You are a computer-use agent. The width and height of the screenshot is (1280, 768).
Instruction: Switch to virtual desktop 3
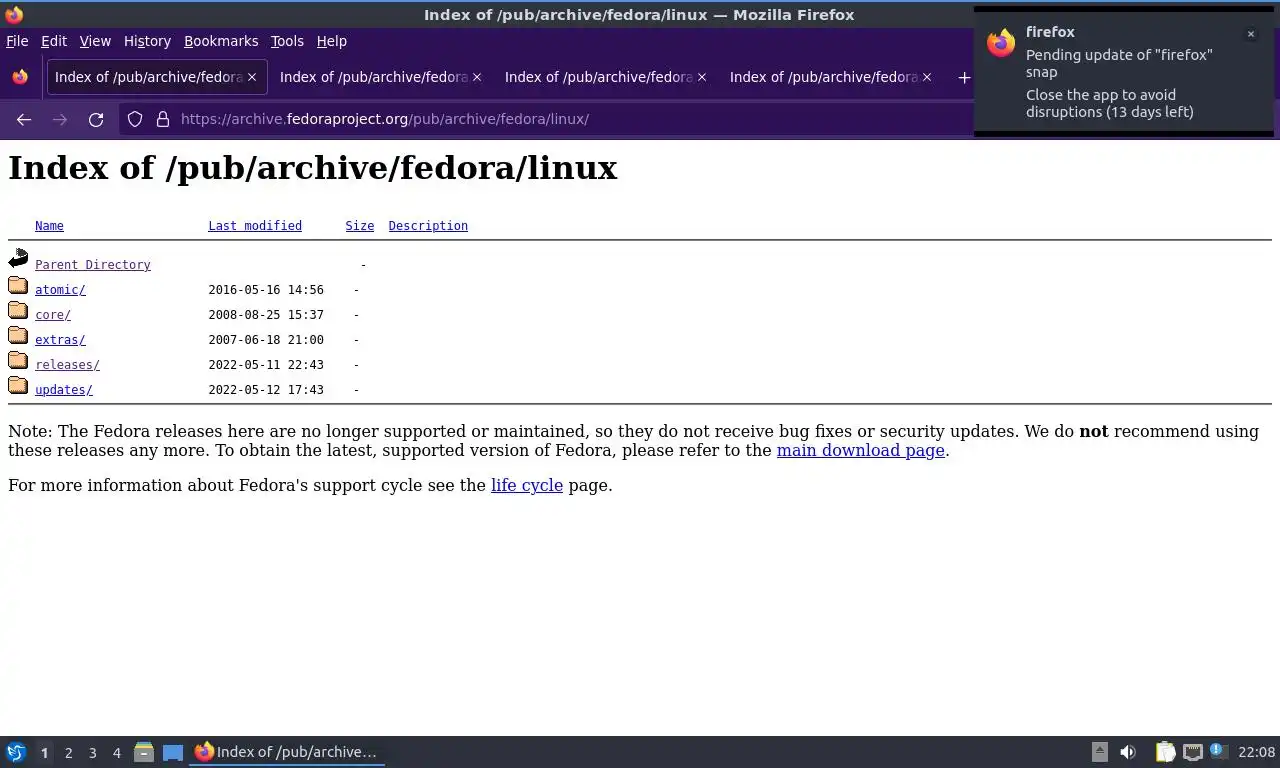(x=92, y=752)
